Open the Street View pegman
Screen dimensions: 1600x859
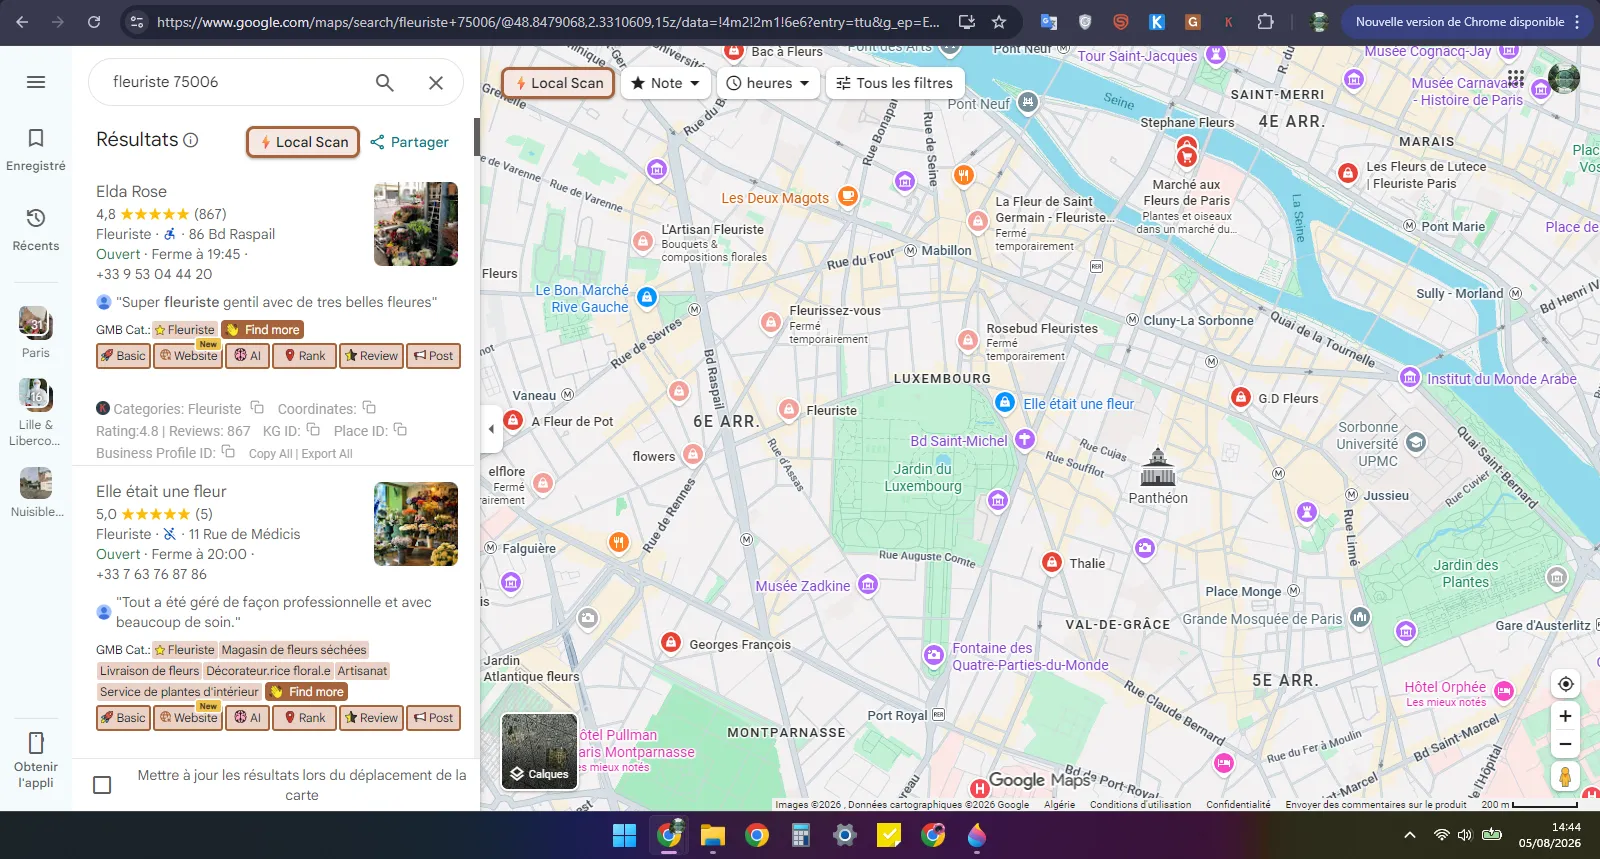coord(1565,776)
